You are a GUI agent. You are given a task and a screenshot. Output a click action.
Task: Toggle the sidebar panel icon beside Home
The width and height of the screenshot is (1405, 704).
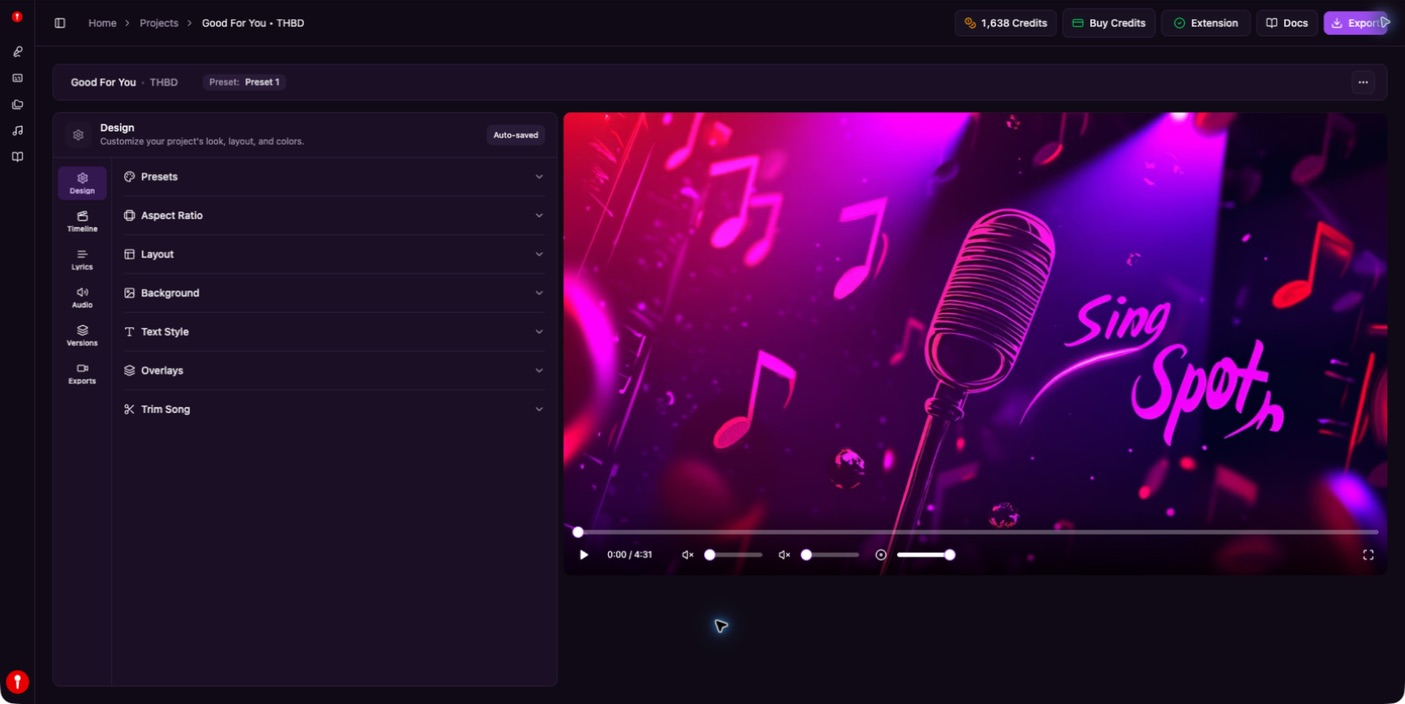coord(60,23)
